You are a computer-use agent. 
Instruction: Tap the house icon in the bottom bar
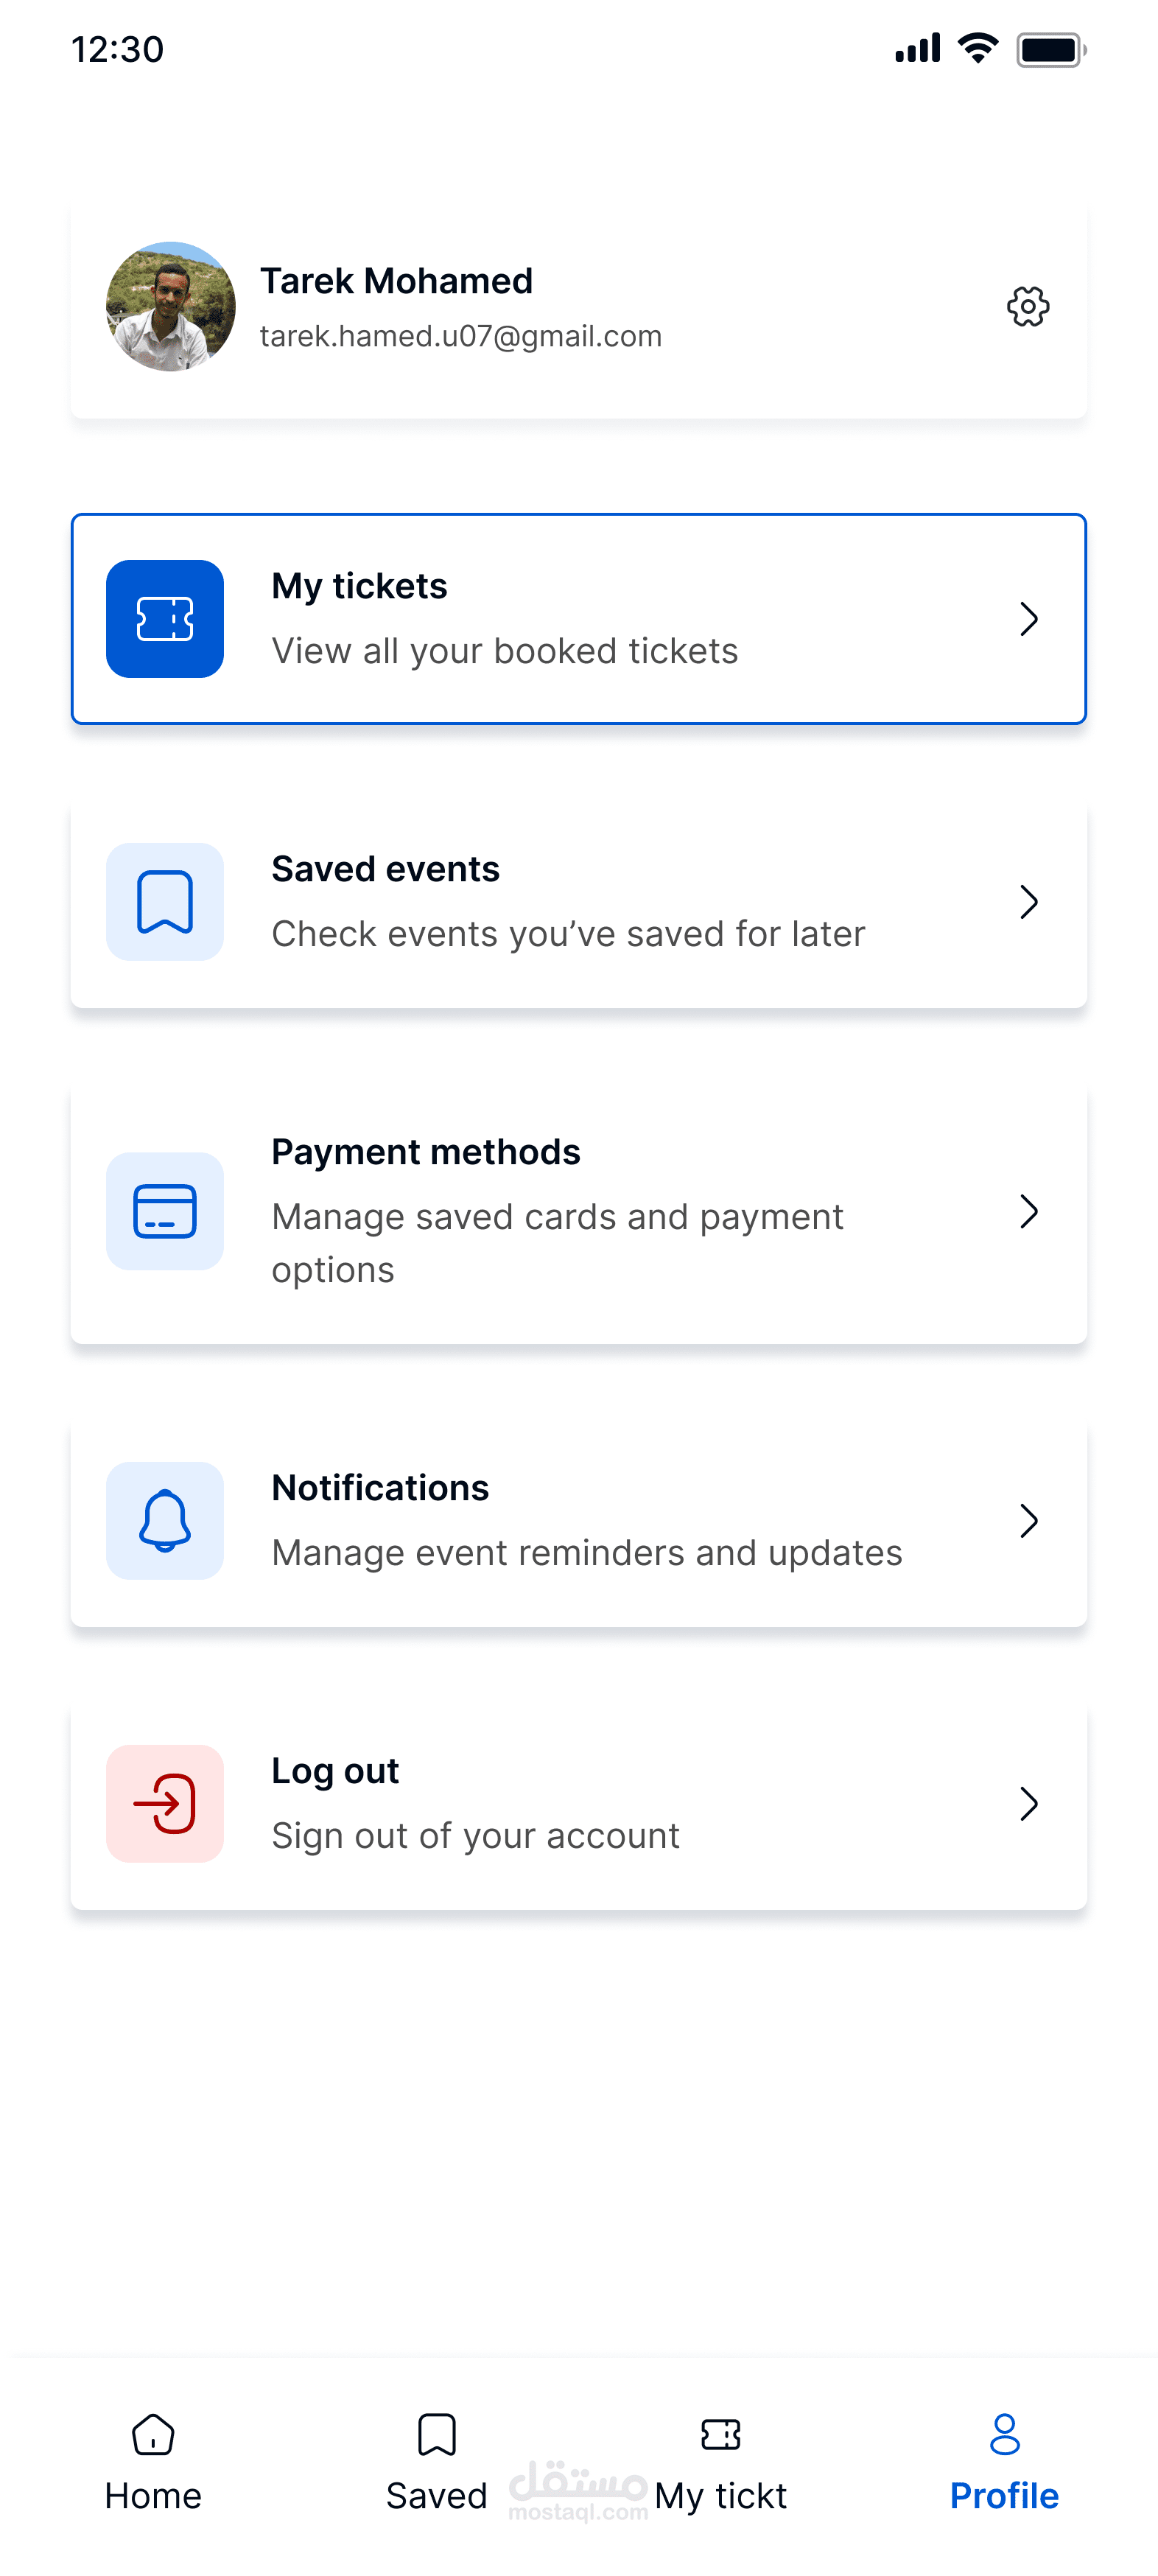(x=153, y=2434)
